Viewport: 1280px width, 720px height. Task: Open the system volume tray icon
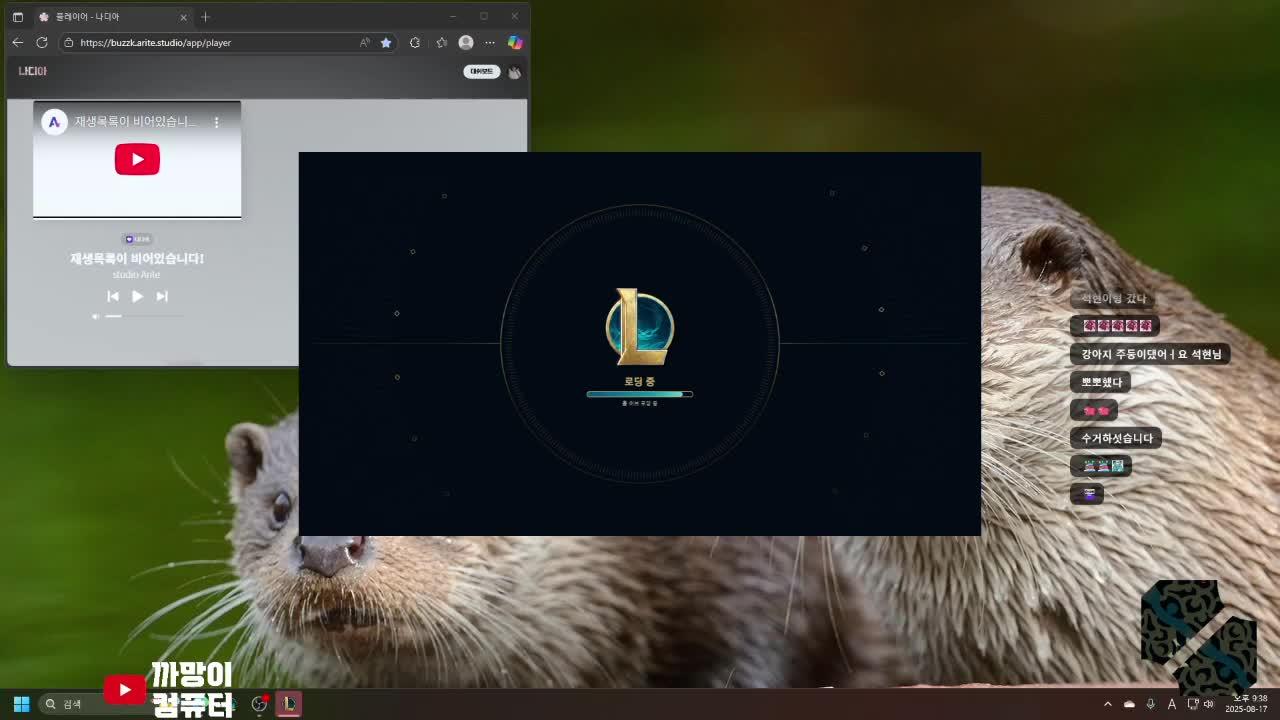(1209, 704)
